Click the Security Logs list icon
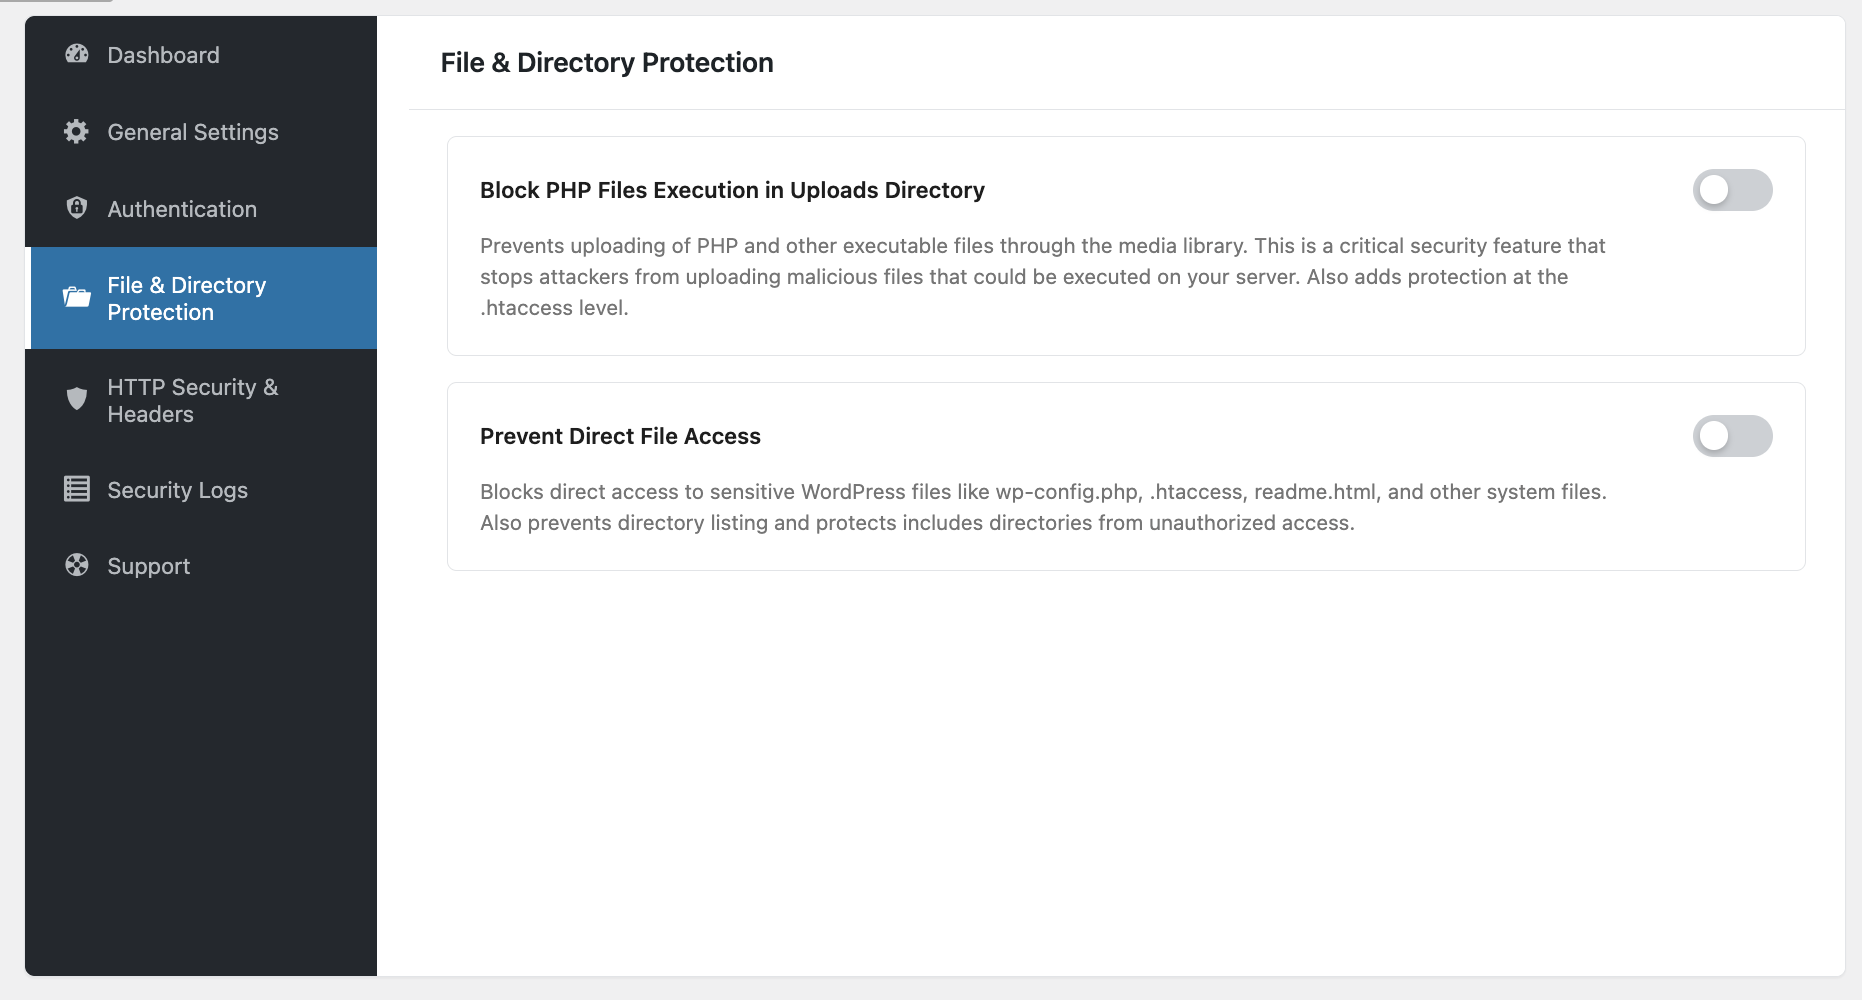This screenshot has width=1862, height=1000. click(x=77, y=489)
